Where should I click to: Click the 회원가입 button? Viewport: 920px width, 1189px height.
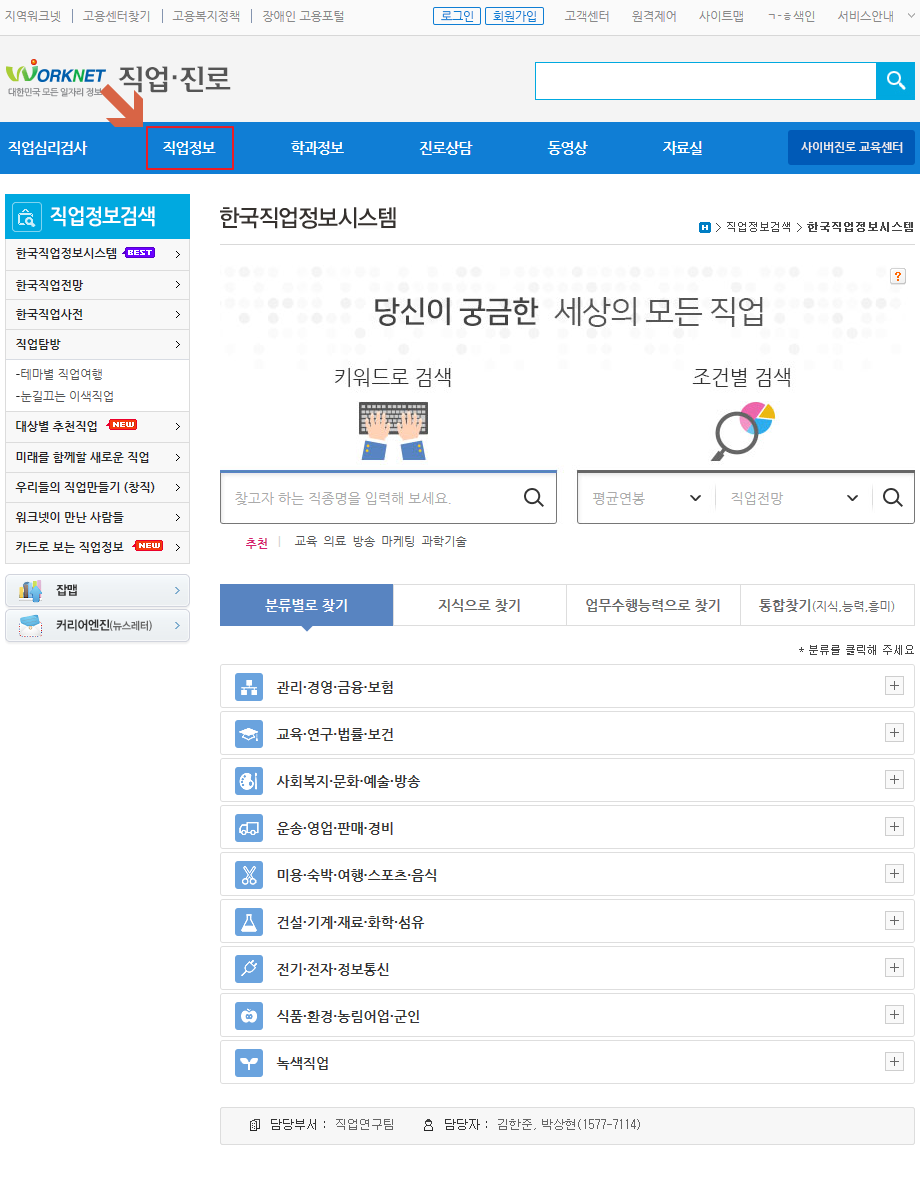514,16
